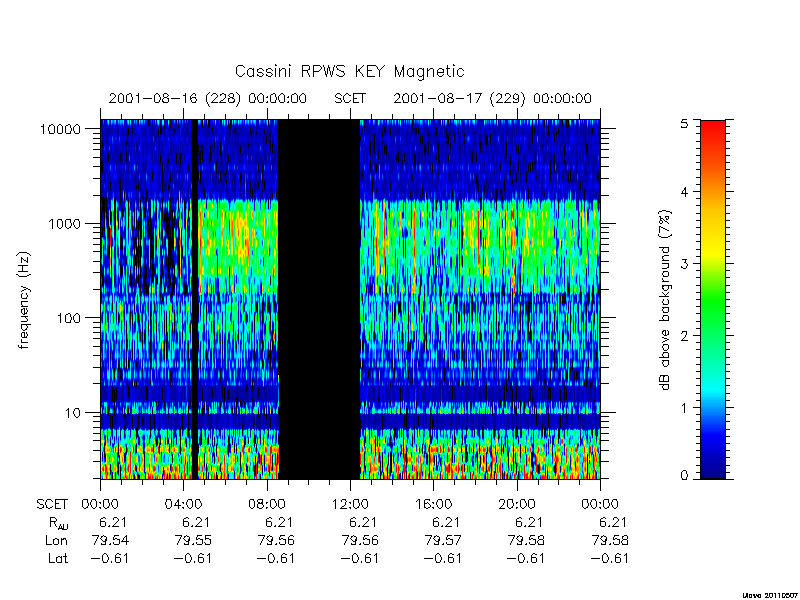Click the colorbar tick label 3

click(x=684, y=264)
